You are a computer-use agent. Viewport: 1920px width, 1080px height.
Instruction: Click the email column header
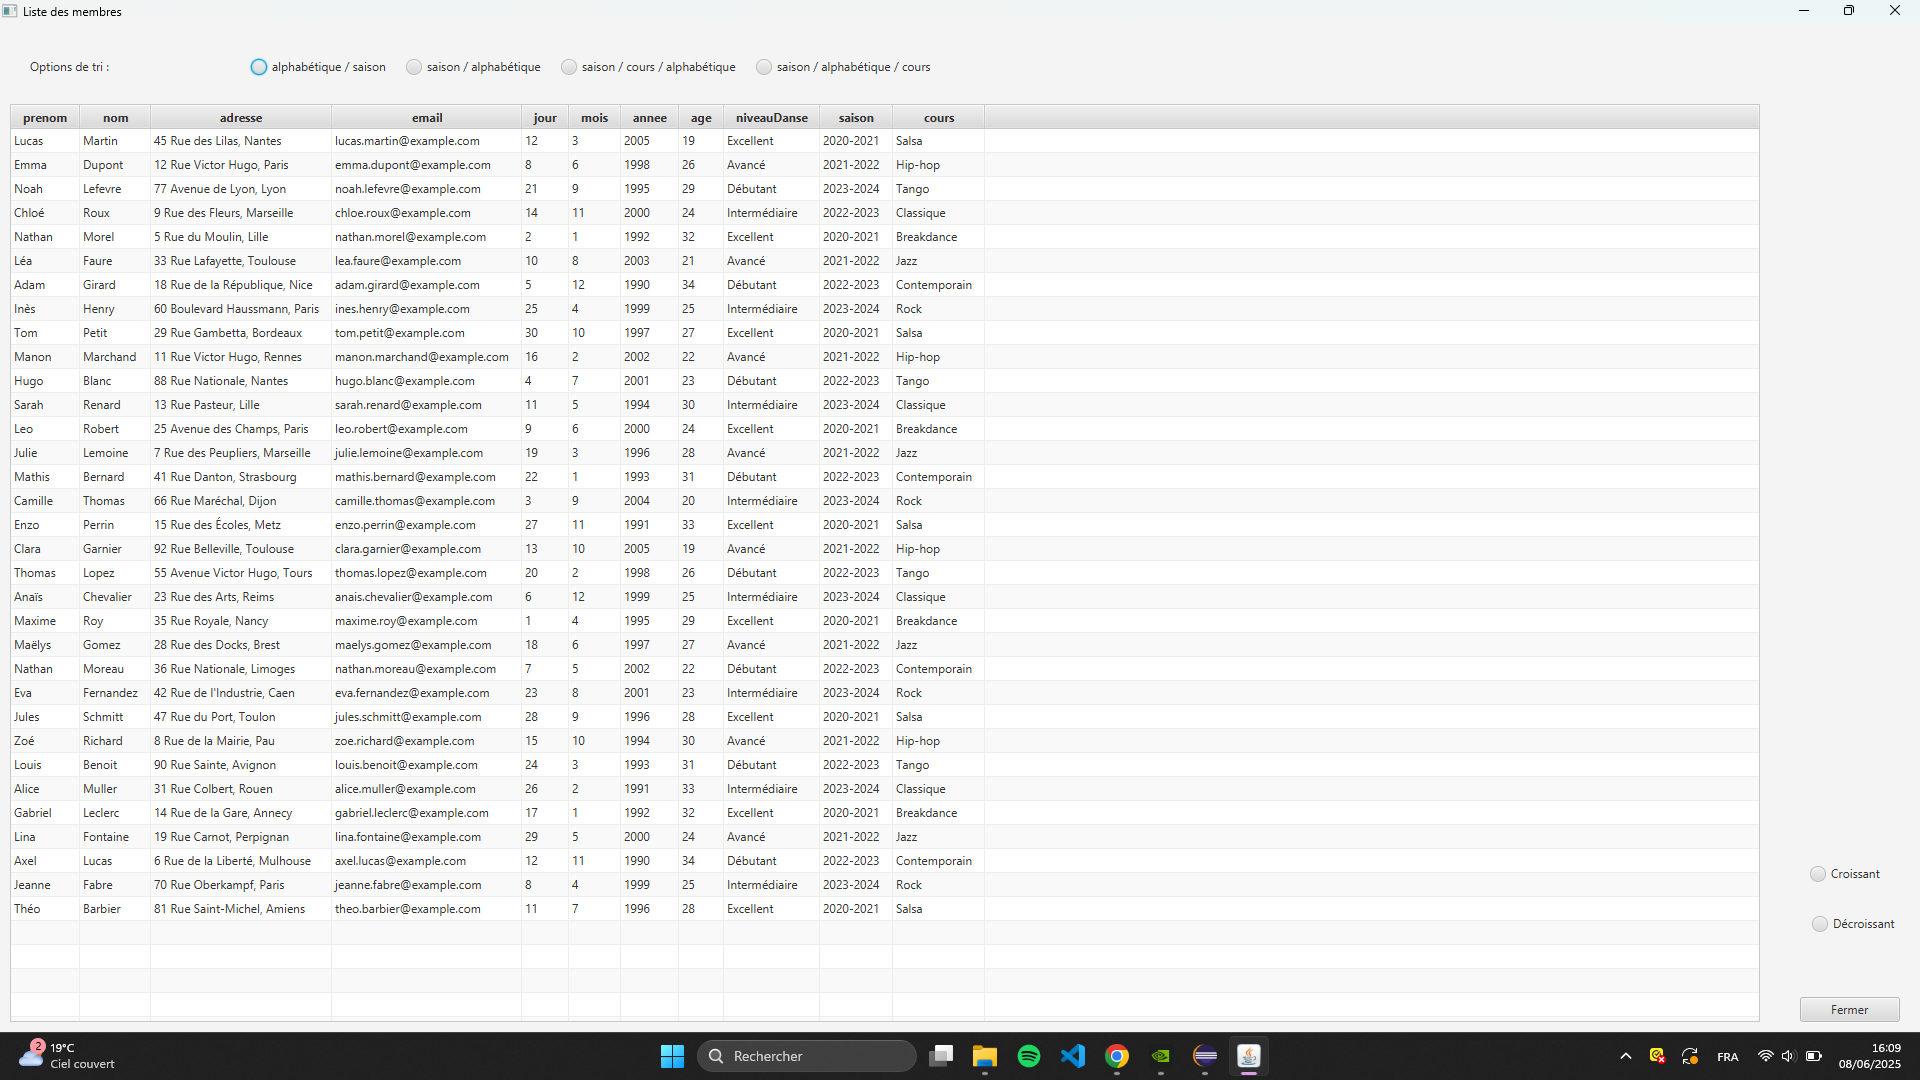click(x=426, y=118)
